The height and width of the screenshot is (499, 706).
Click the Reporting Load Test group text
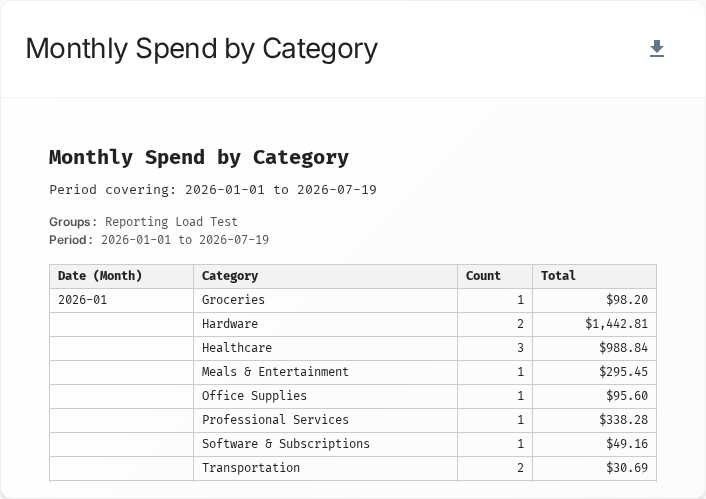coord(171,222)
